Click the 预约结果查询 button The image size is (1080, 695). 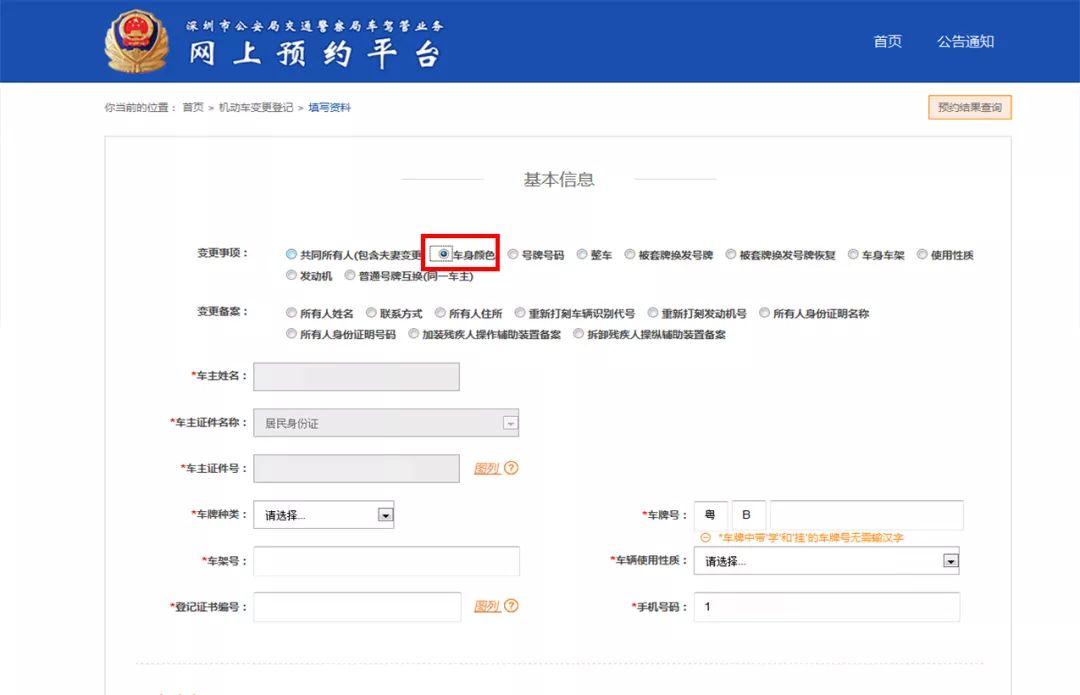[969, 107]
